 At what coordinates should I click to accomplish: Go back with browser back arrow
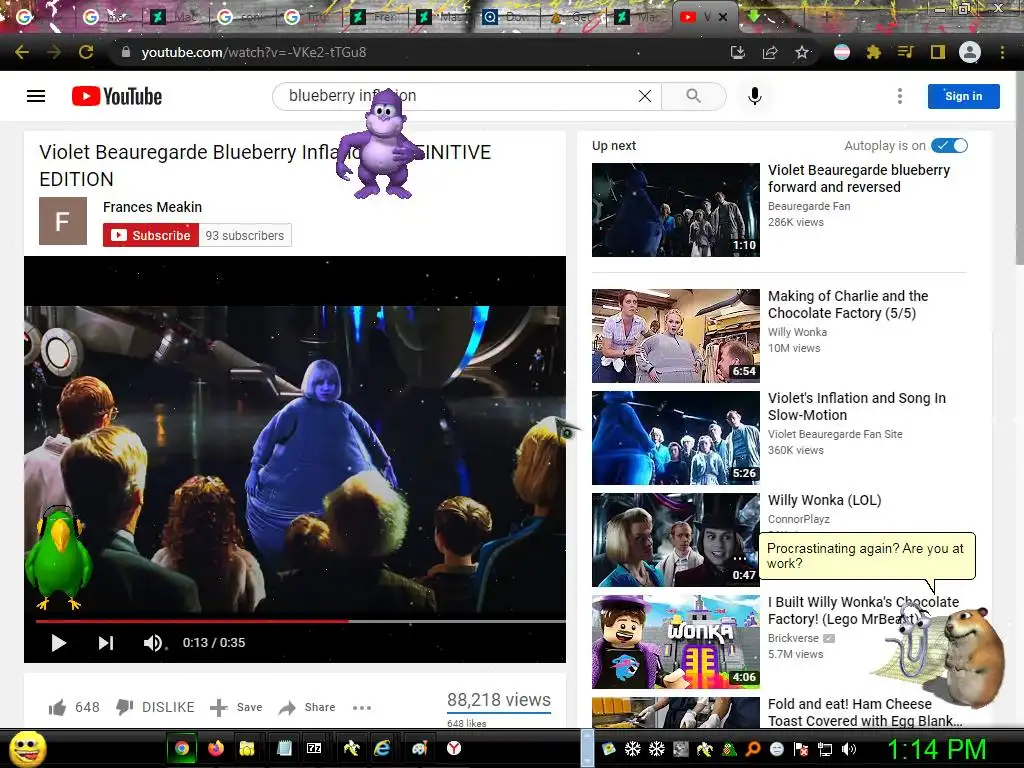(x=22, y=52)
